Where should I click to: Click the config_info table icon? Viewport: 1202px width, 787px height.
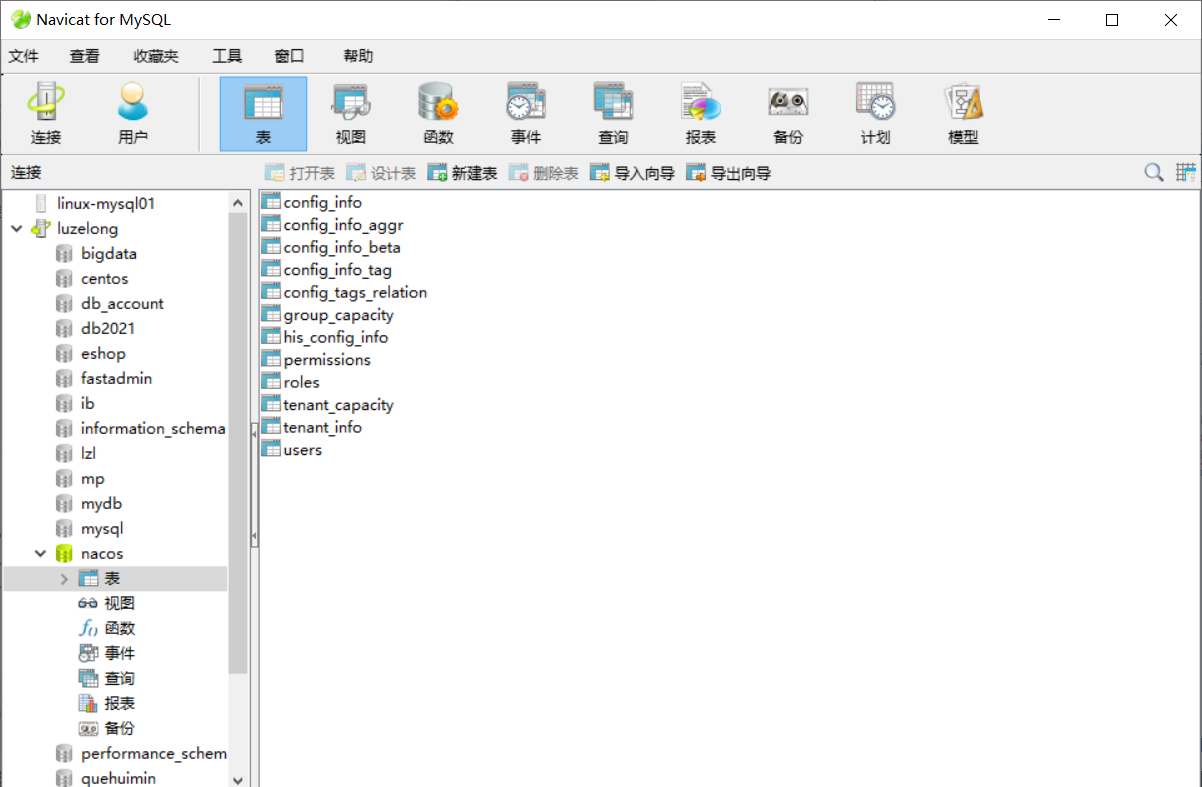pyautogui.click(x=271, y=202)
